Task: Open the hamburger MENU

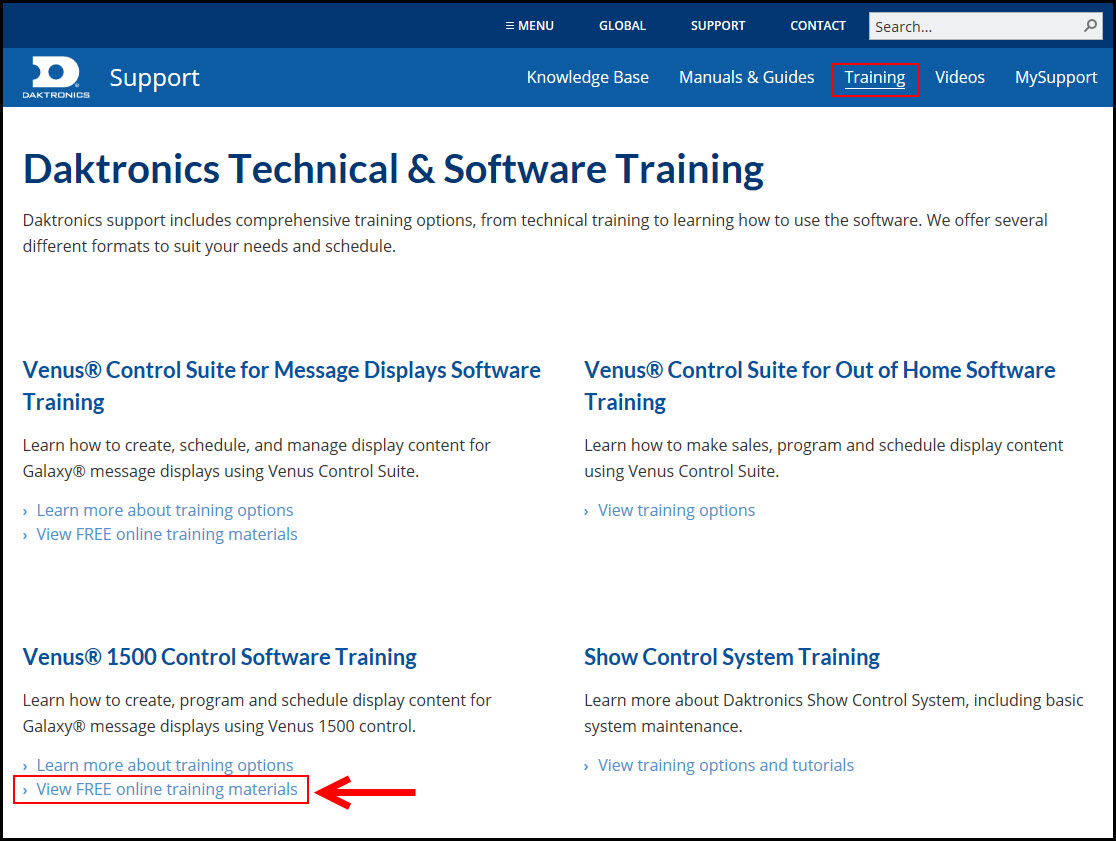Action: [529, 26]
